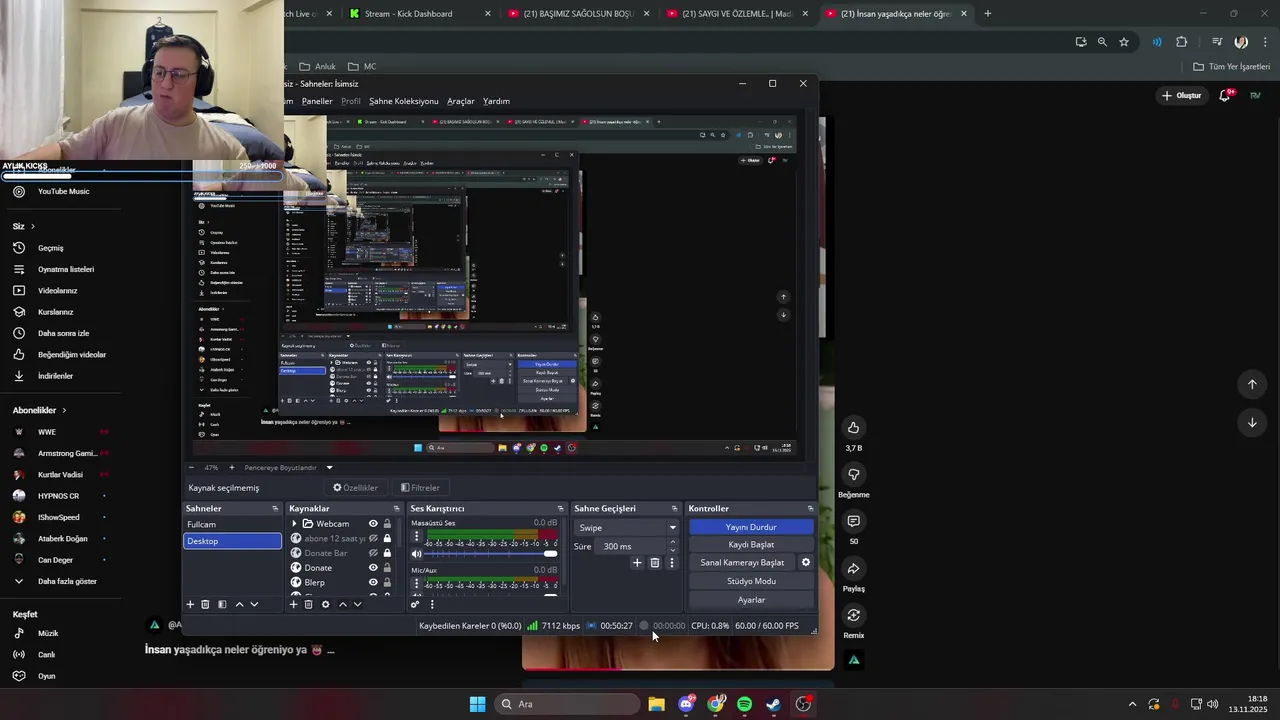Open audio mixer three-dot menu at bottom
The width and height of the screenshot is (1280, 720).
click(x=432, y=604)
